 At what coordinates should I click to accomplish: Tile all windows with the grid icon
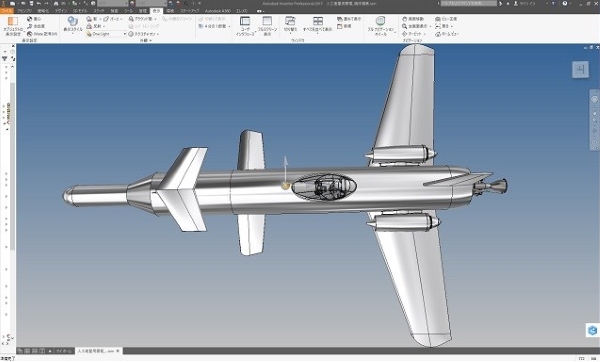pos(318,21)
